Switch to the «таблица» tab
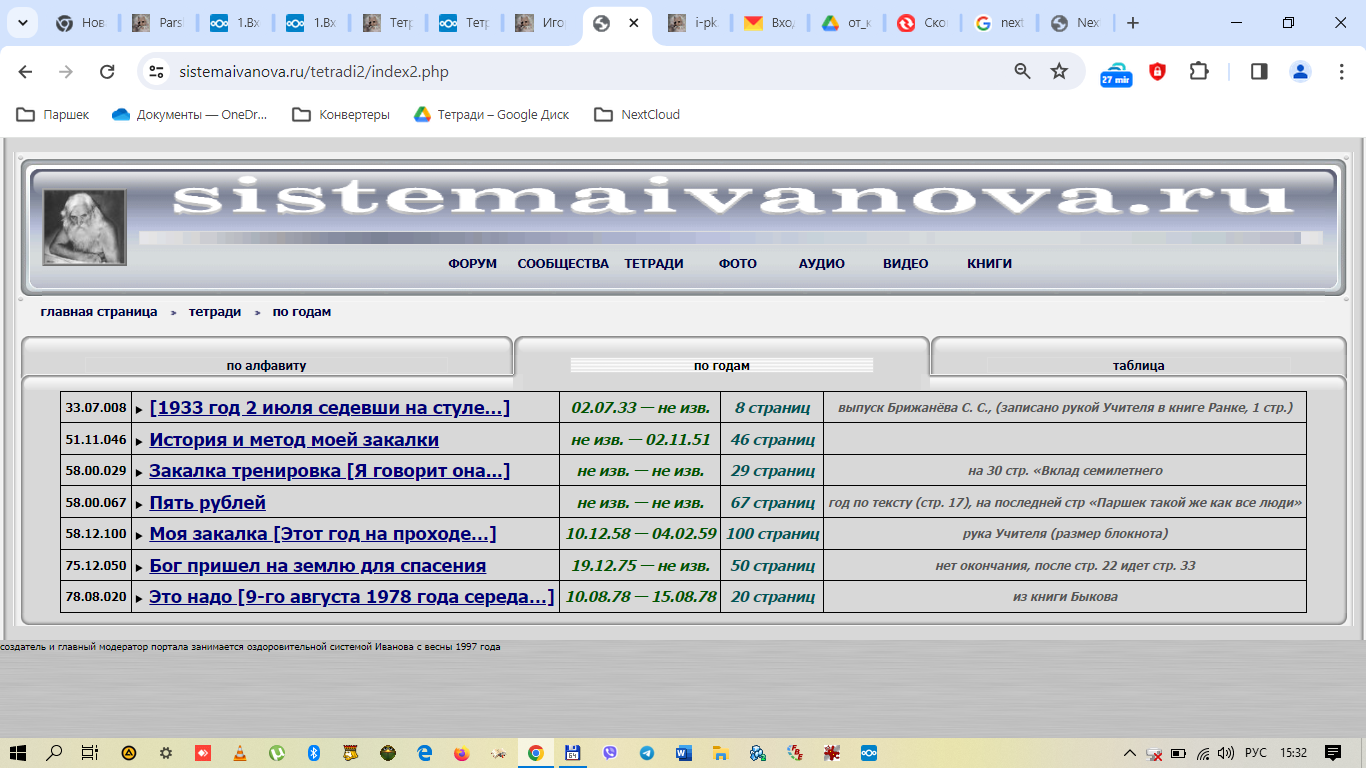The width and height of the screenshot is (1366, 768). [x=1138, y=365]
